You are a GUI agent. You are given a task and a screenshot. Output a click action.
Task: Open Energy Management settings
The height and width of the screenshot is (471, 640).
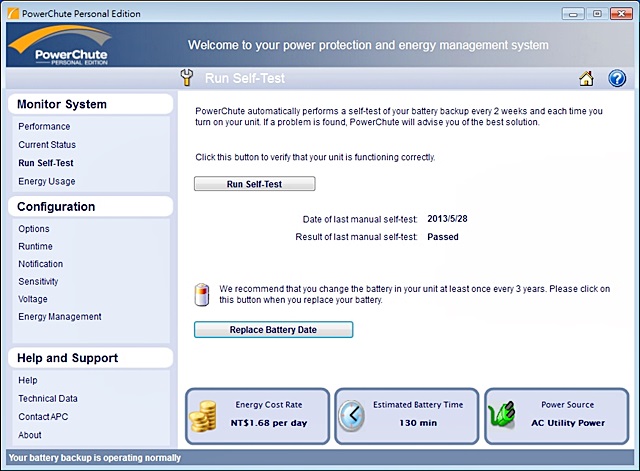click(60, 317)
